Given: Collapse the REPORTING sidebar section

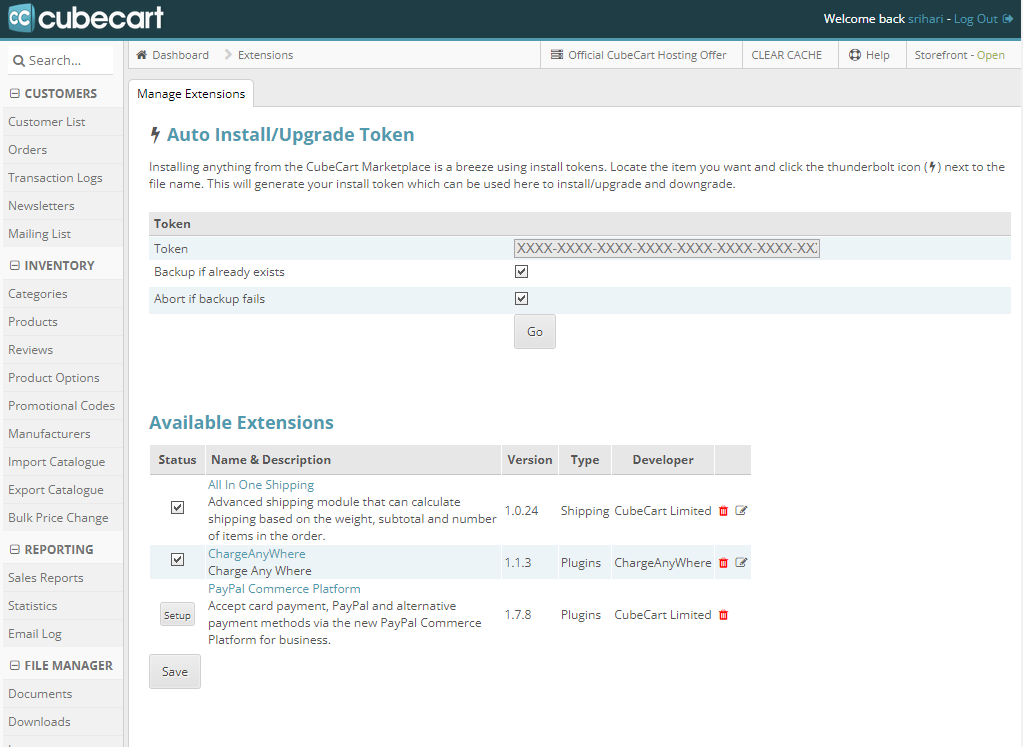Looking at the screenshot, I should point(14,549).
